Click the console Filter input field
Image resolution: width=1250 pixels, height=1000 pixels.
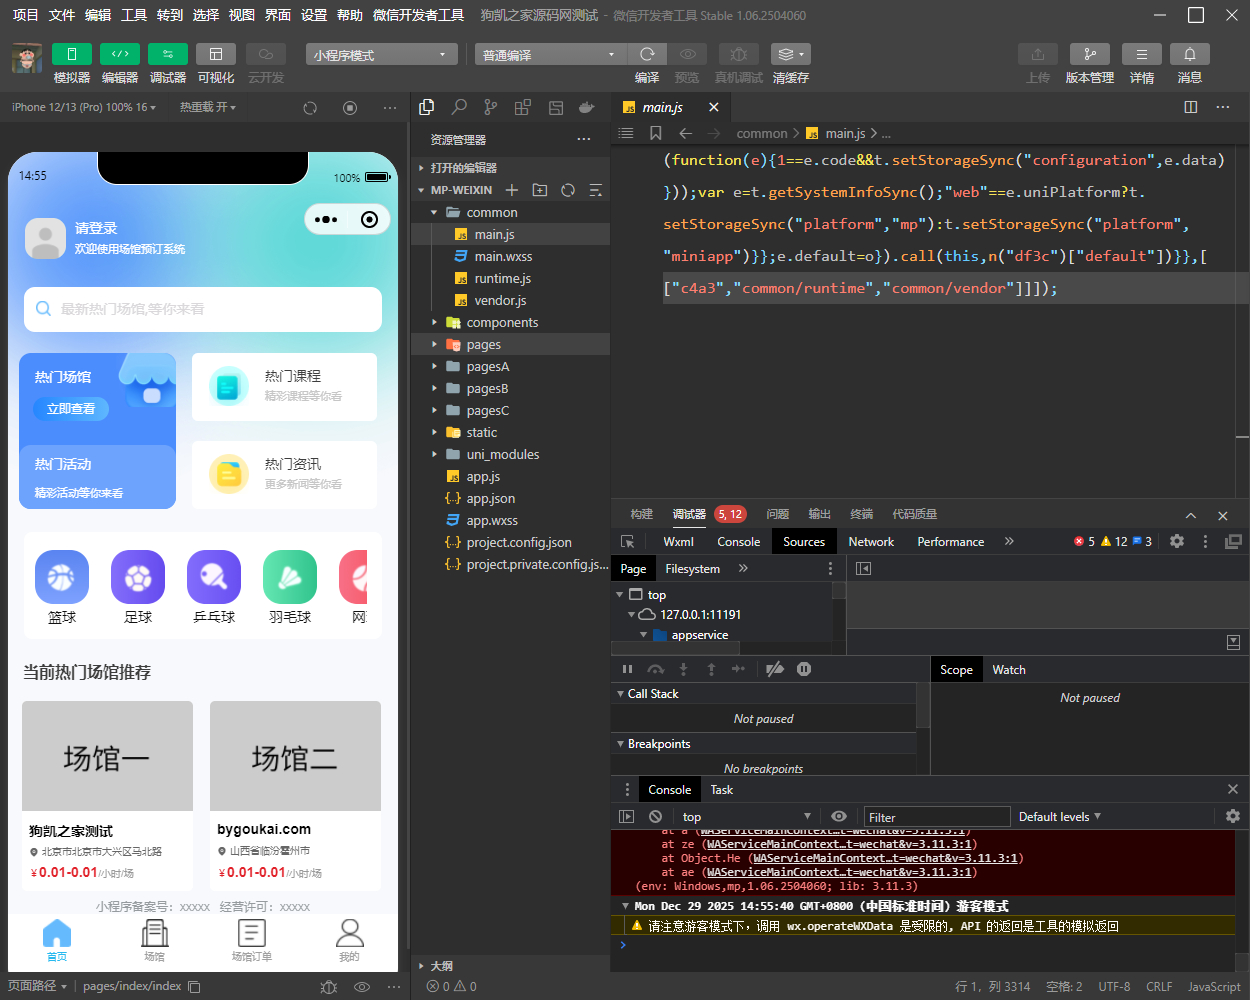pos(936,817)
